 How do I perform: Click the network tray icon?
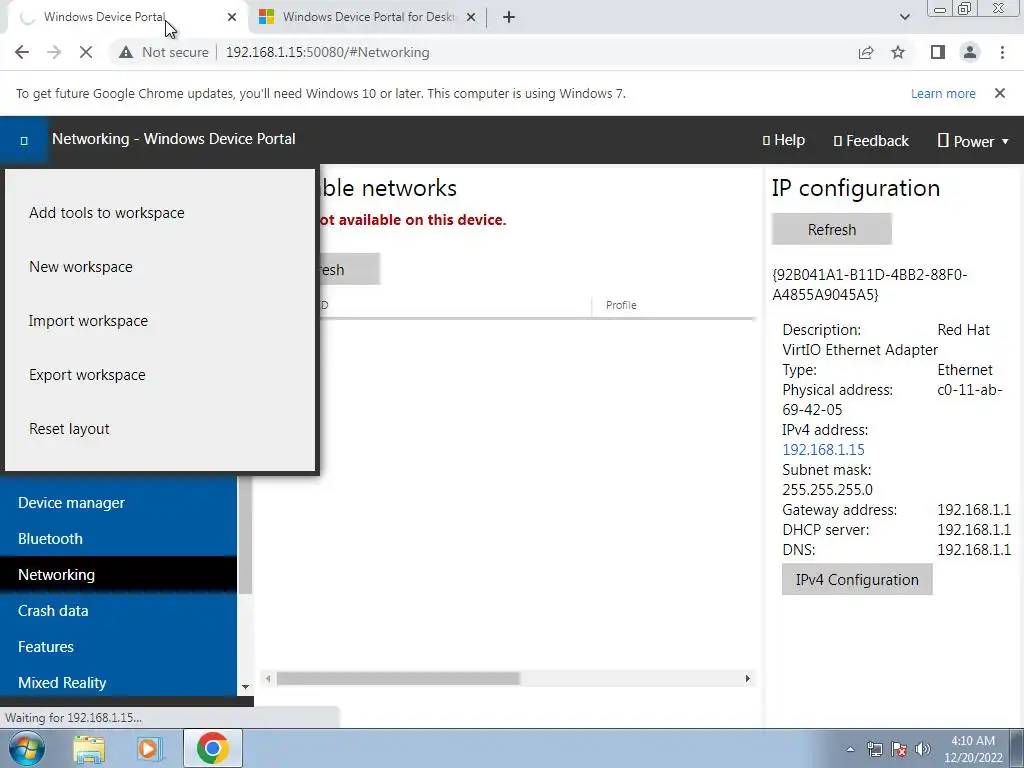874,750
